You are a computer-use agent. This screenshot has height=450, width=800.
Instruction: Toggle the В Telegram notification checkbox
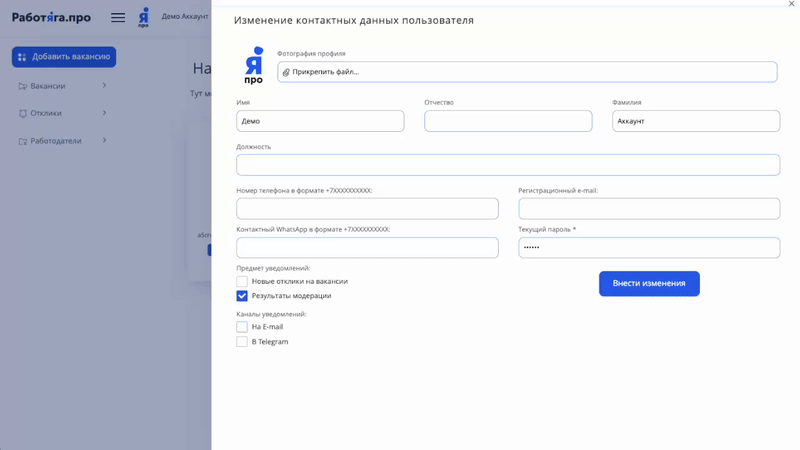click(242, 342)
